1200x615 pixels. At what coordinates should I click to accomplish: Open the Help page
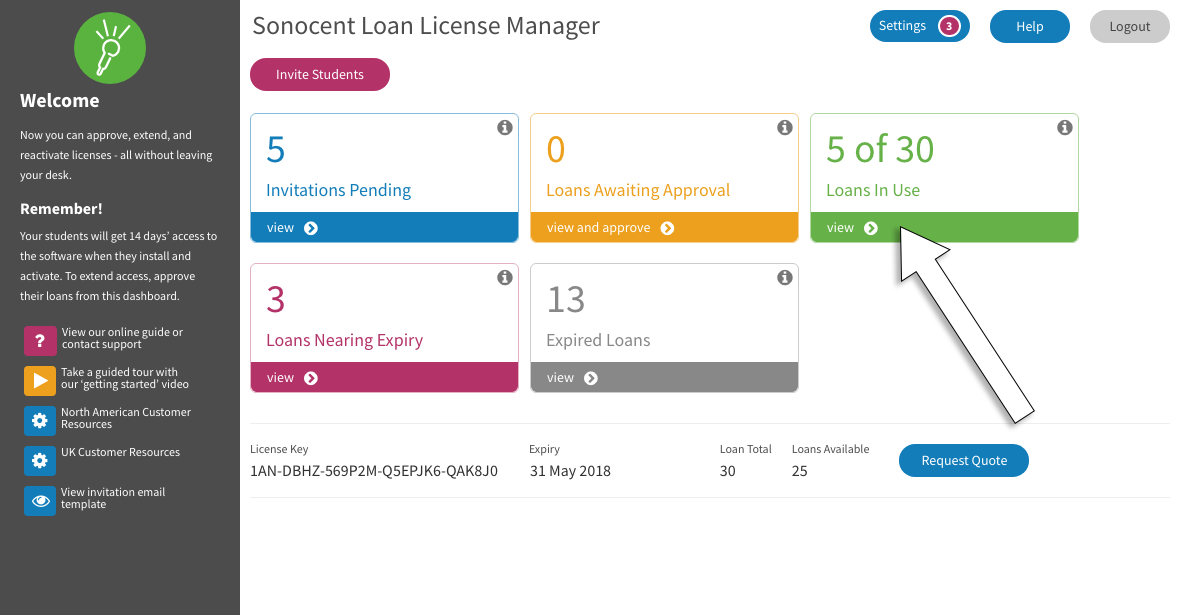(x=1030, y=27)
